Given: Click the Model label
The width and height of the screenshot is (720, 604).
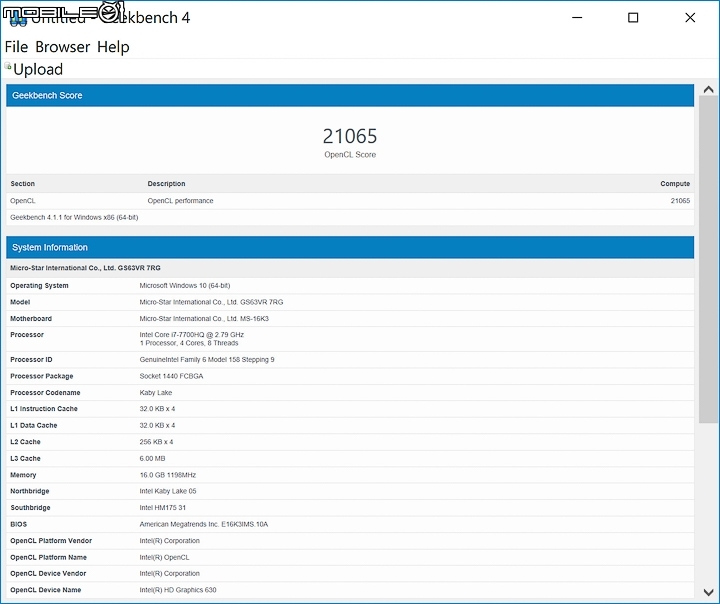Looking at the screenshot, I should (x=20, y=302).
